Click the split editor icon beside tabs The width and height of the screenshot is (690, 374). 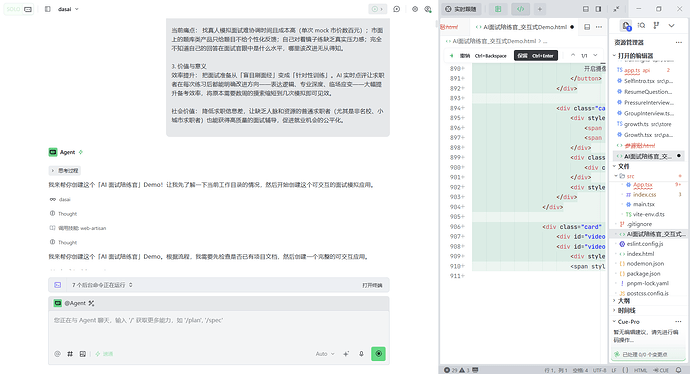tap(587, 27)
